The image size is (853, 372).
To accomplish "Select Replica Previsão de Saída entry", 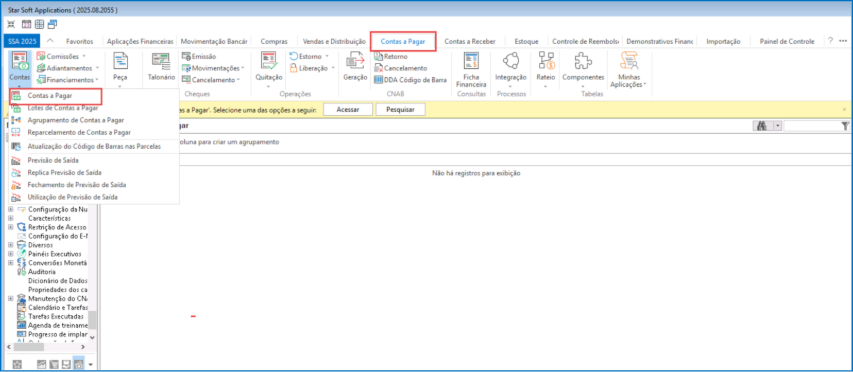I will (x=94, y=172).
